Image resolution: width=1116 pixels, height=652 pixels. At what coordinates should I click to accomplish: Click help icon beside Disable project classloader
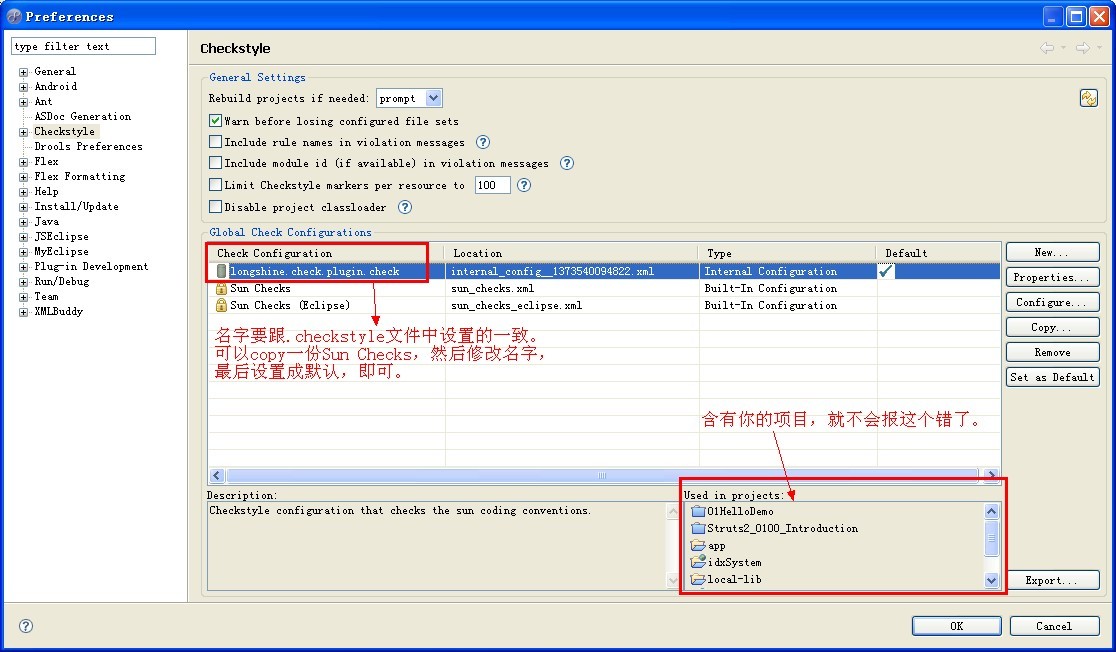coord(405,207)
